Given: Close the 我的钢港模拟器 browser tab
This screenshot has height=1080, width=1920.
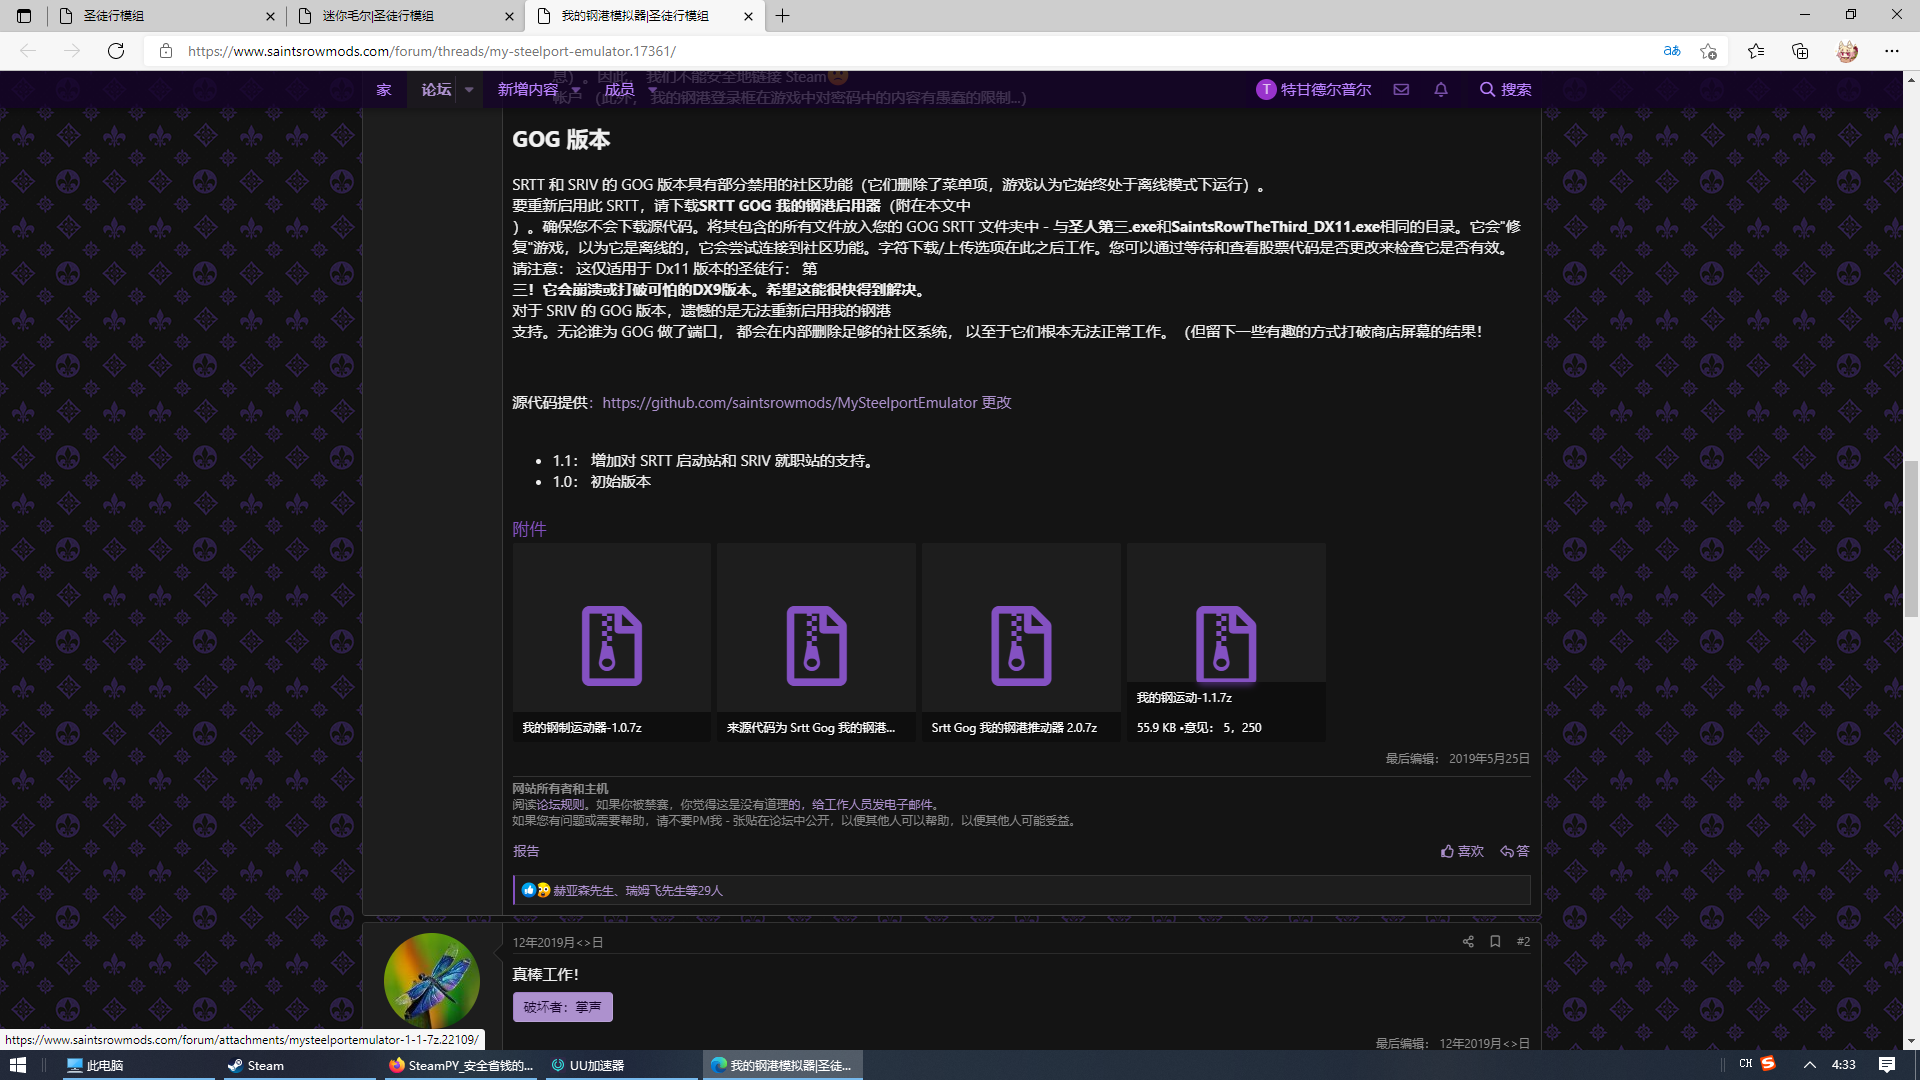Looking at the screenshot, I should [749, 16].
